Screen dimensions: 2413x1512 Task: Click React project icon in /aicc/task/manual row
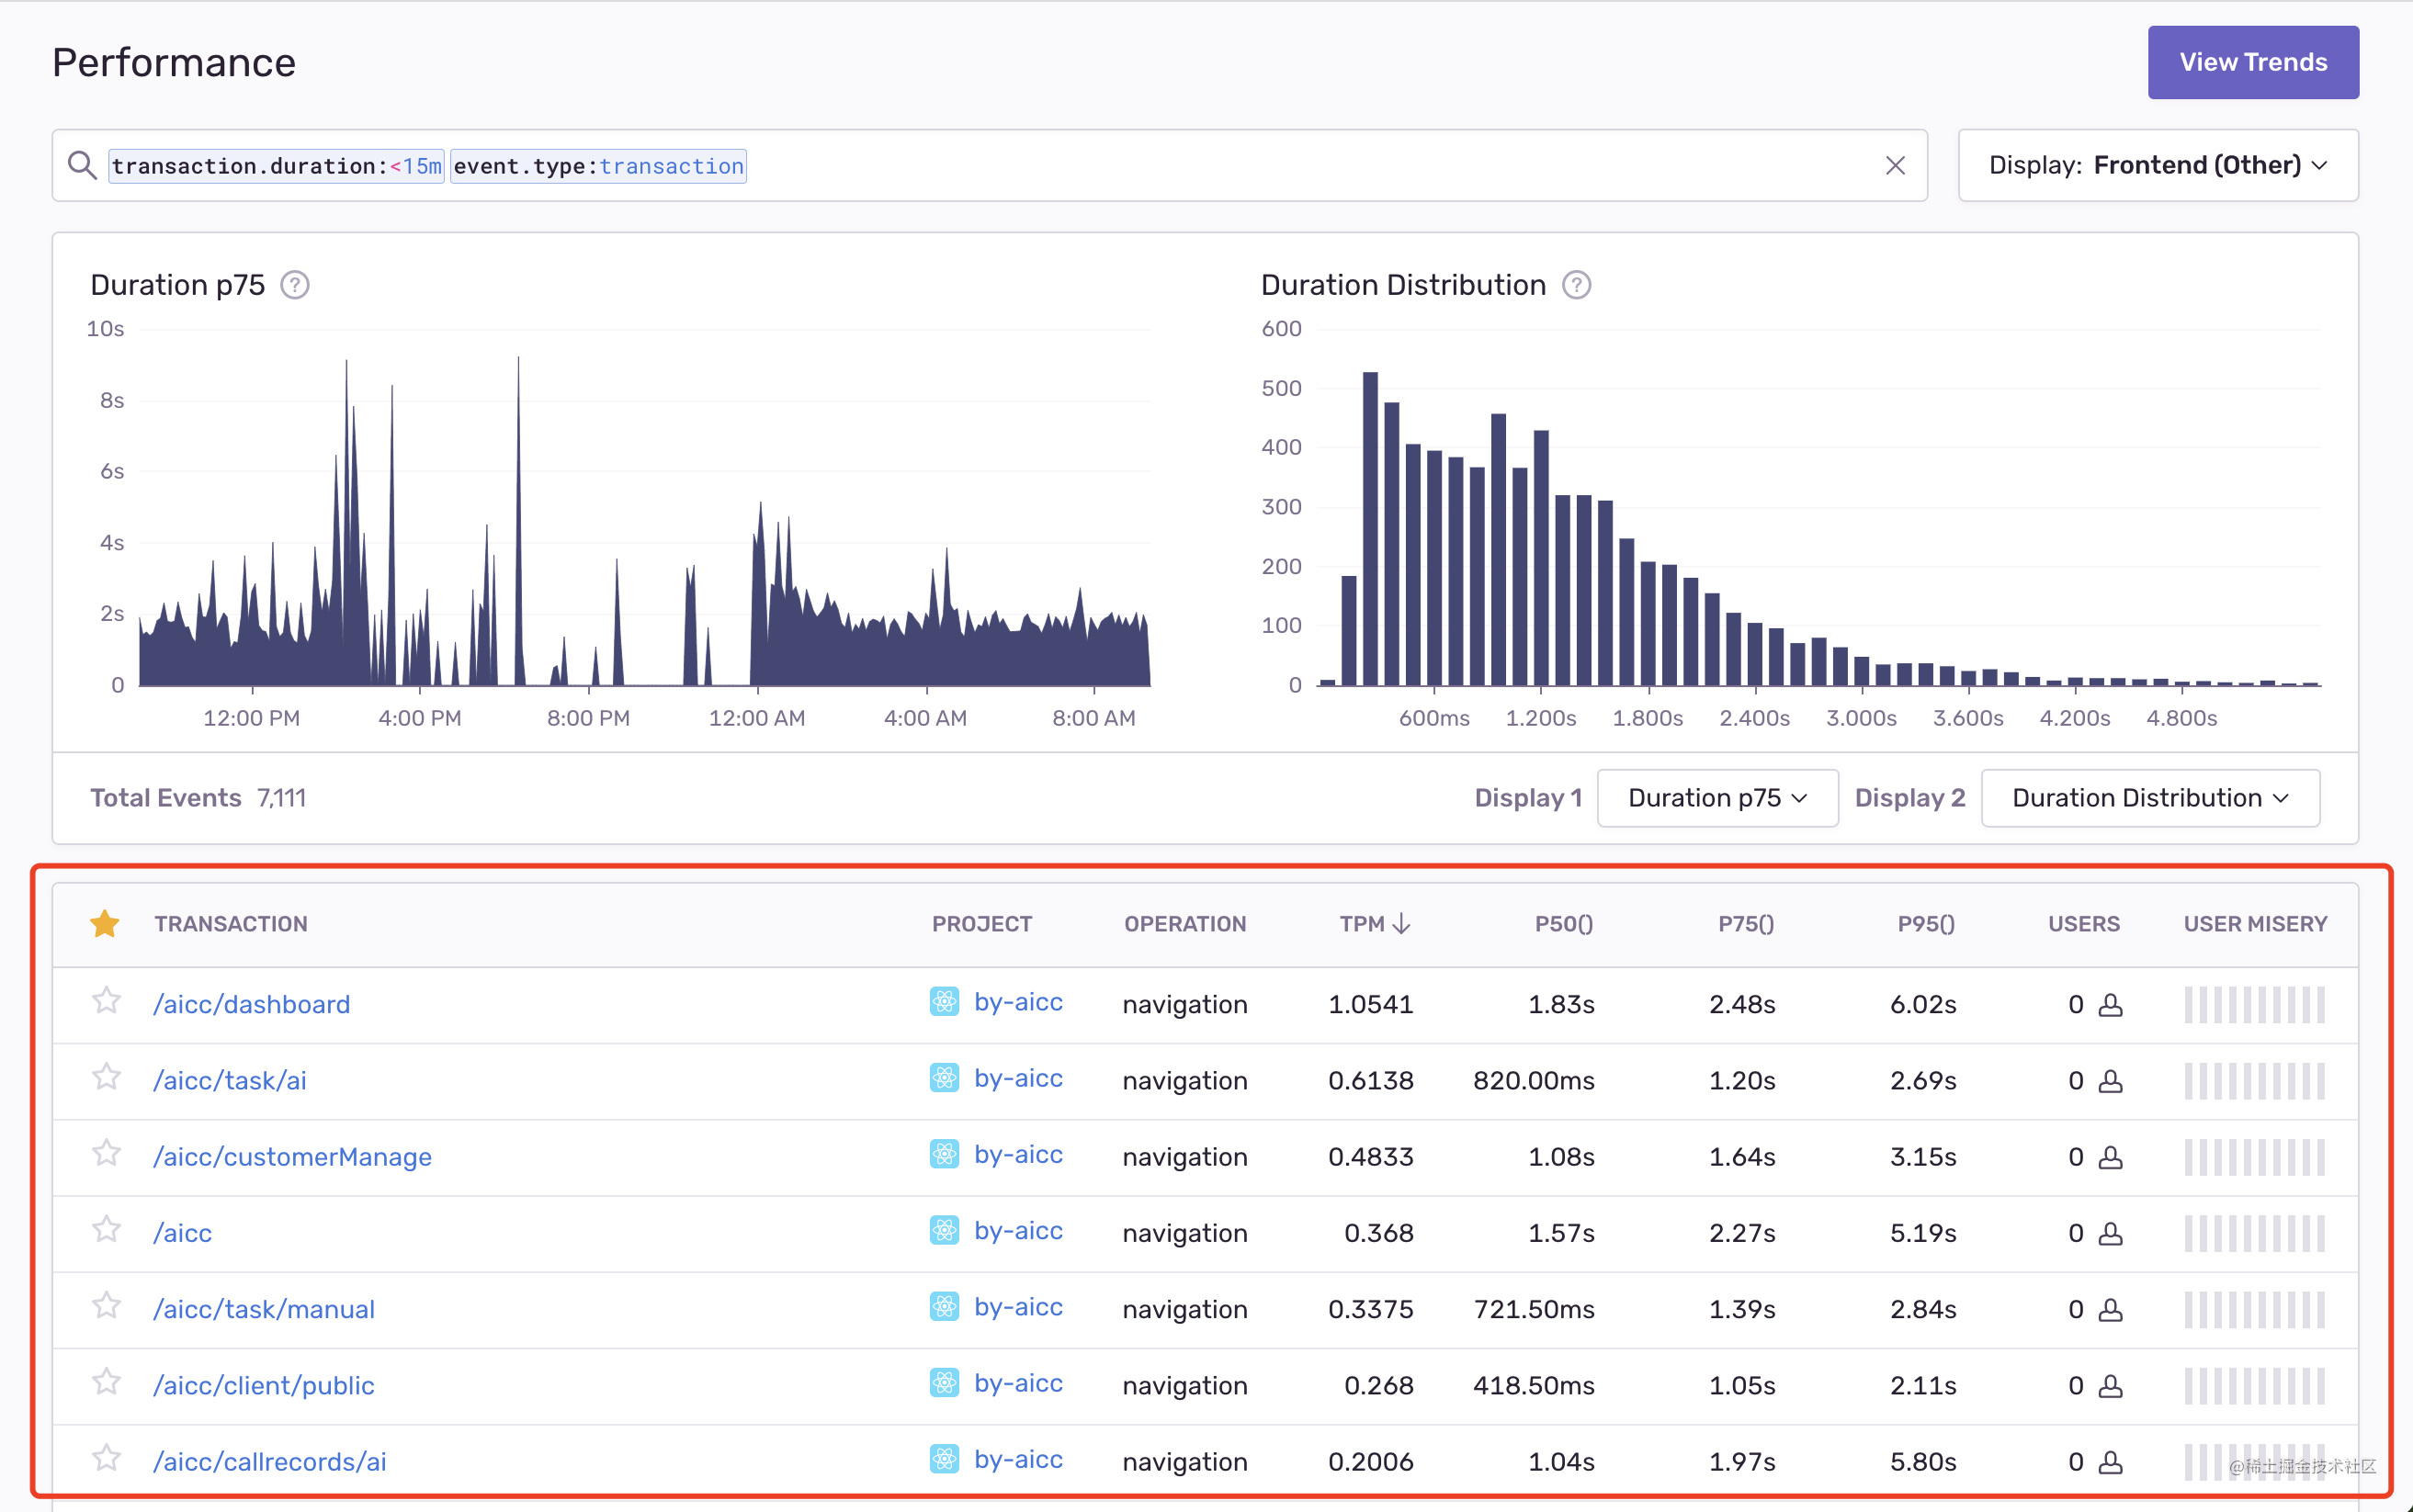pos(944,1307)
